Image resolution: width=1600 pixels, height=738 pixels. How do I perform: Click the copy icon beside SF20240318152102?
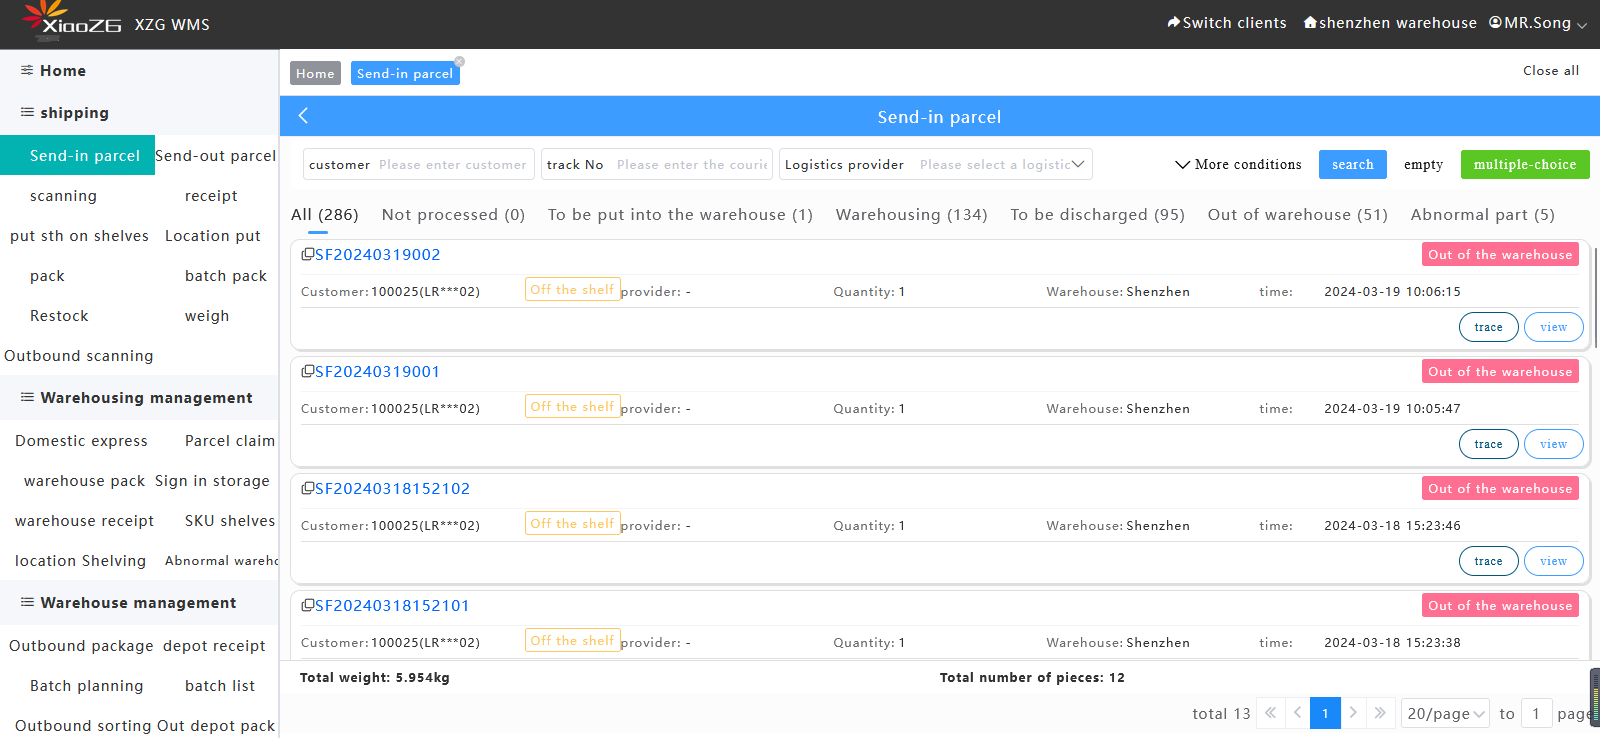tap(308, 489)
